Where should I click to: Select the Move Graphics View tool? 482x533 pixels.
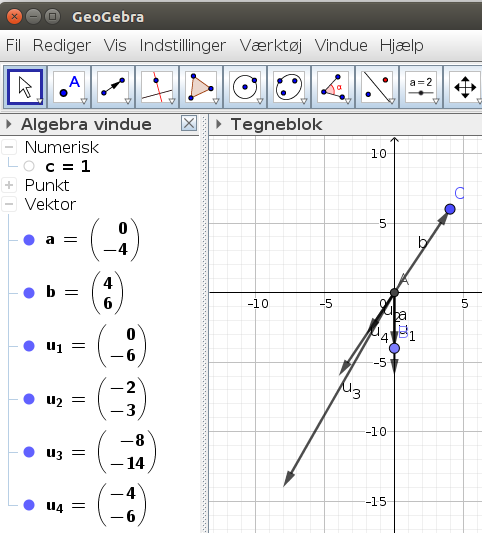(x=464, y=87)
